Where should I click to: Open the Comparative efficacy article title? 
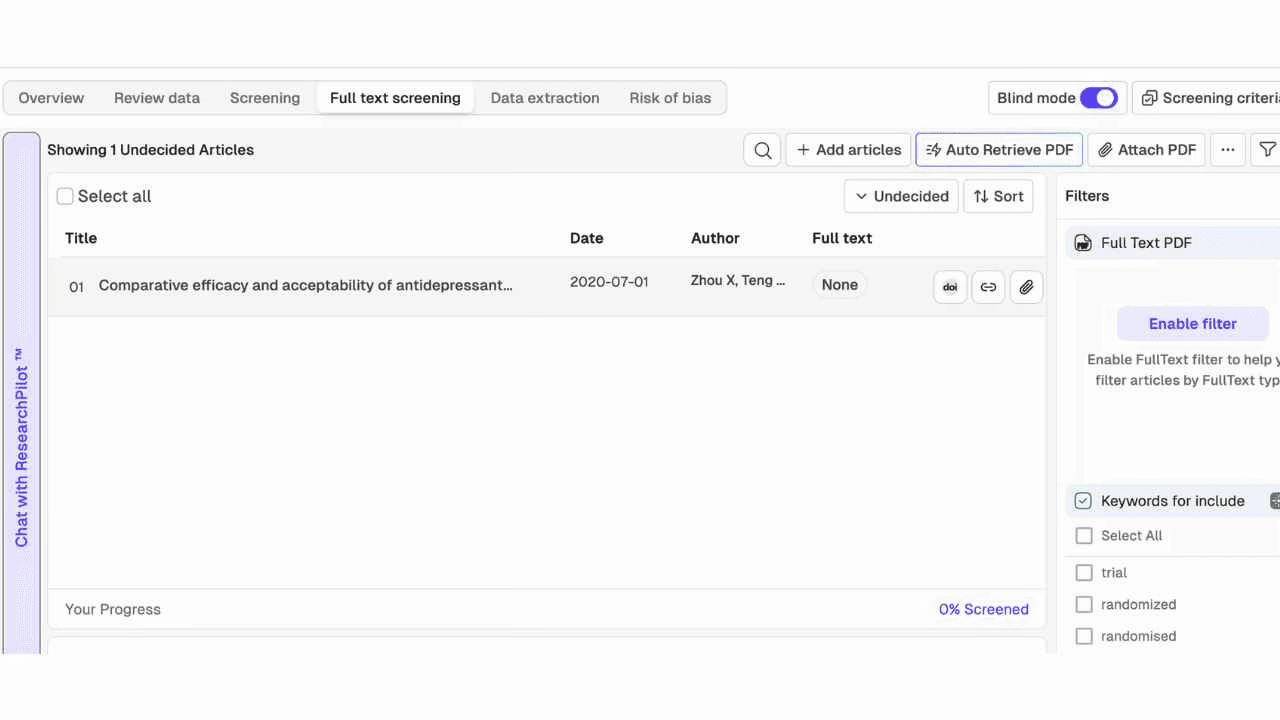305,286
